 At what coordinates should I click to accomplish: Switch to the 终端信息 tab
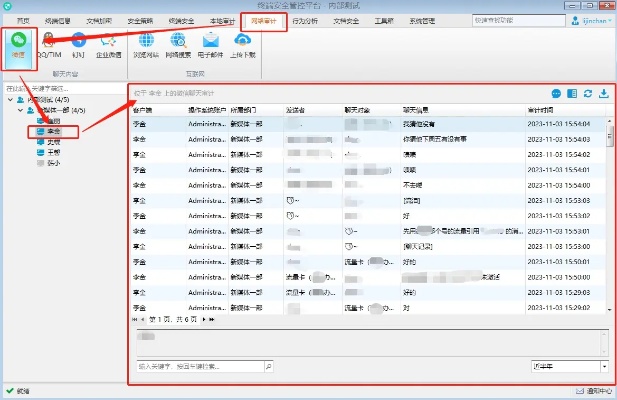[57, 21]
